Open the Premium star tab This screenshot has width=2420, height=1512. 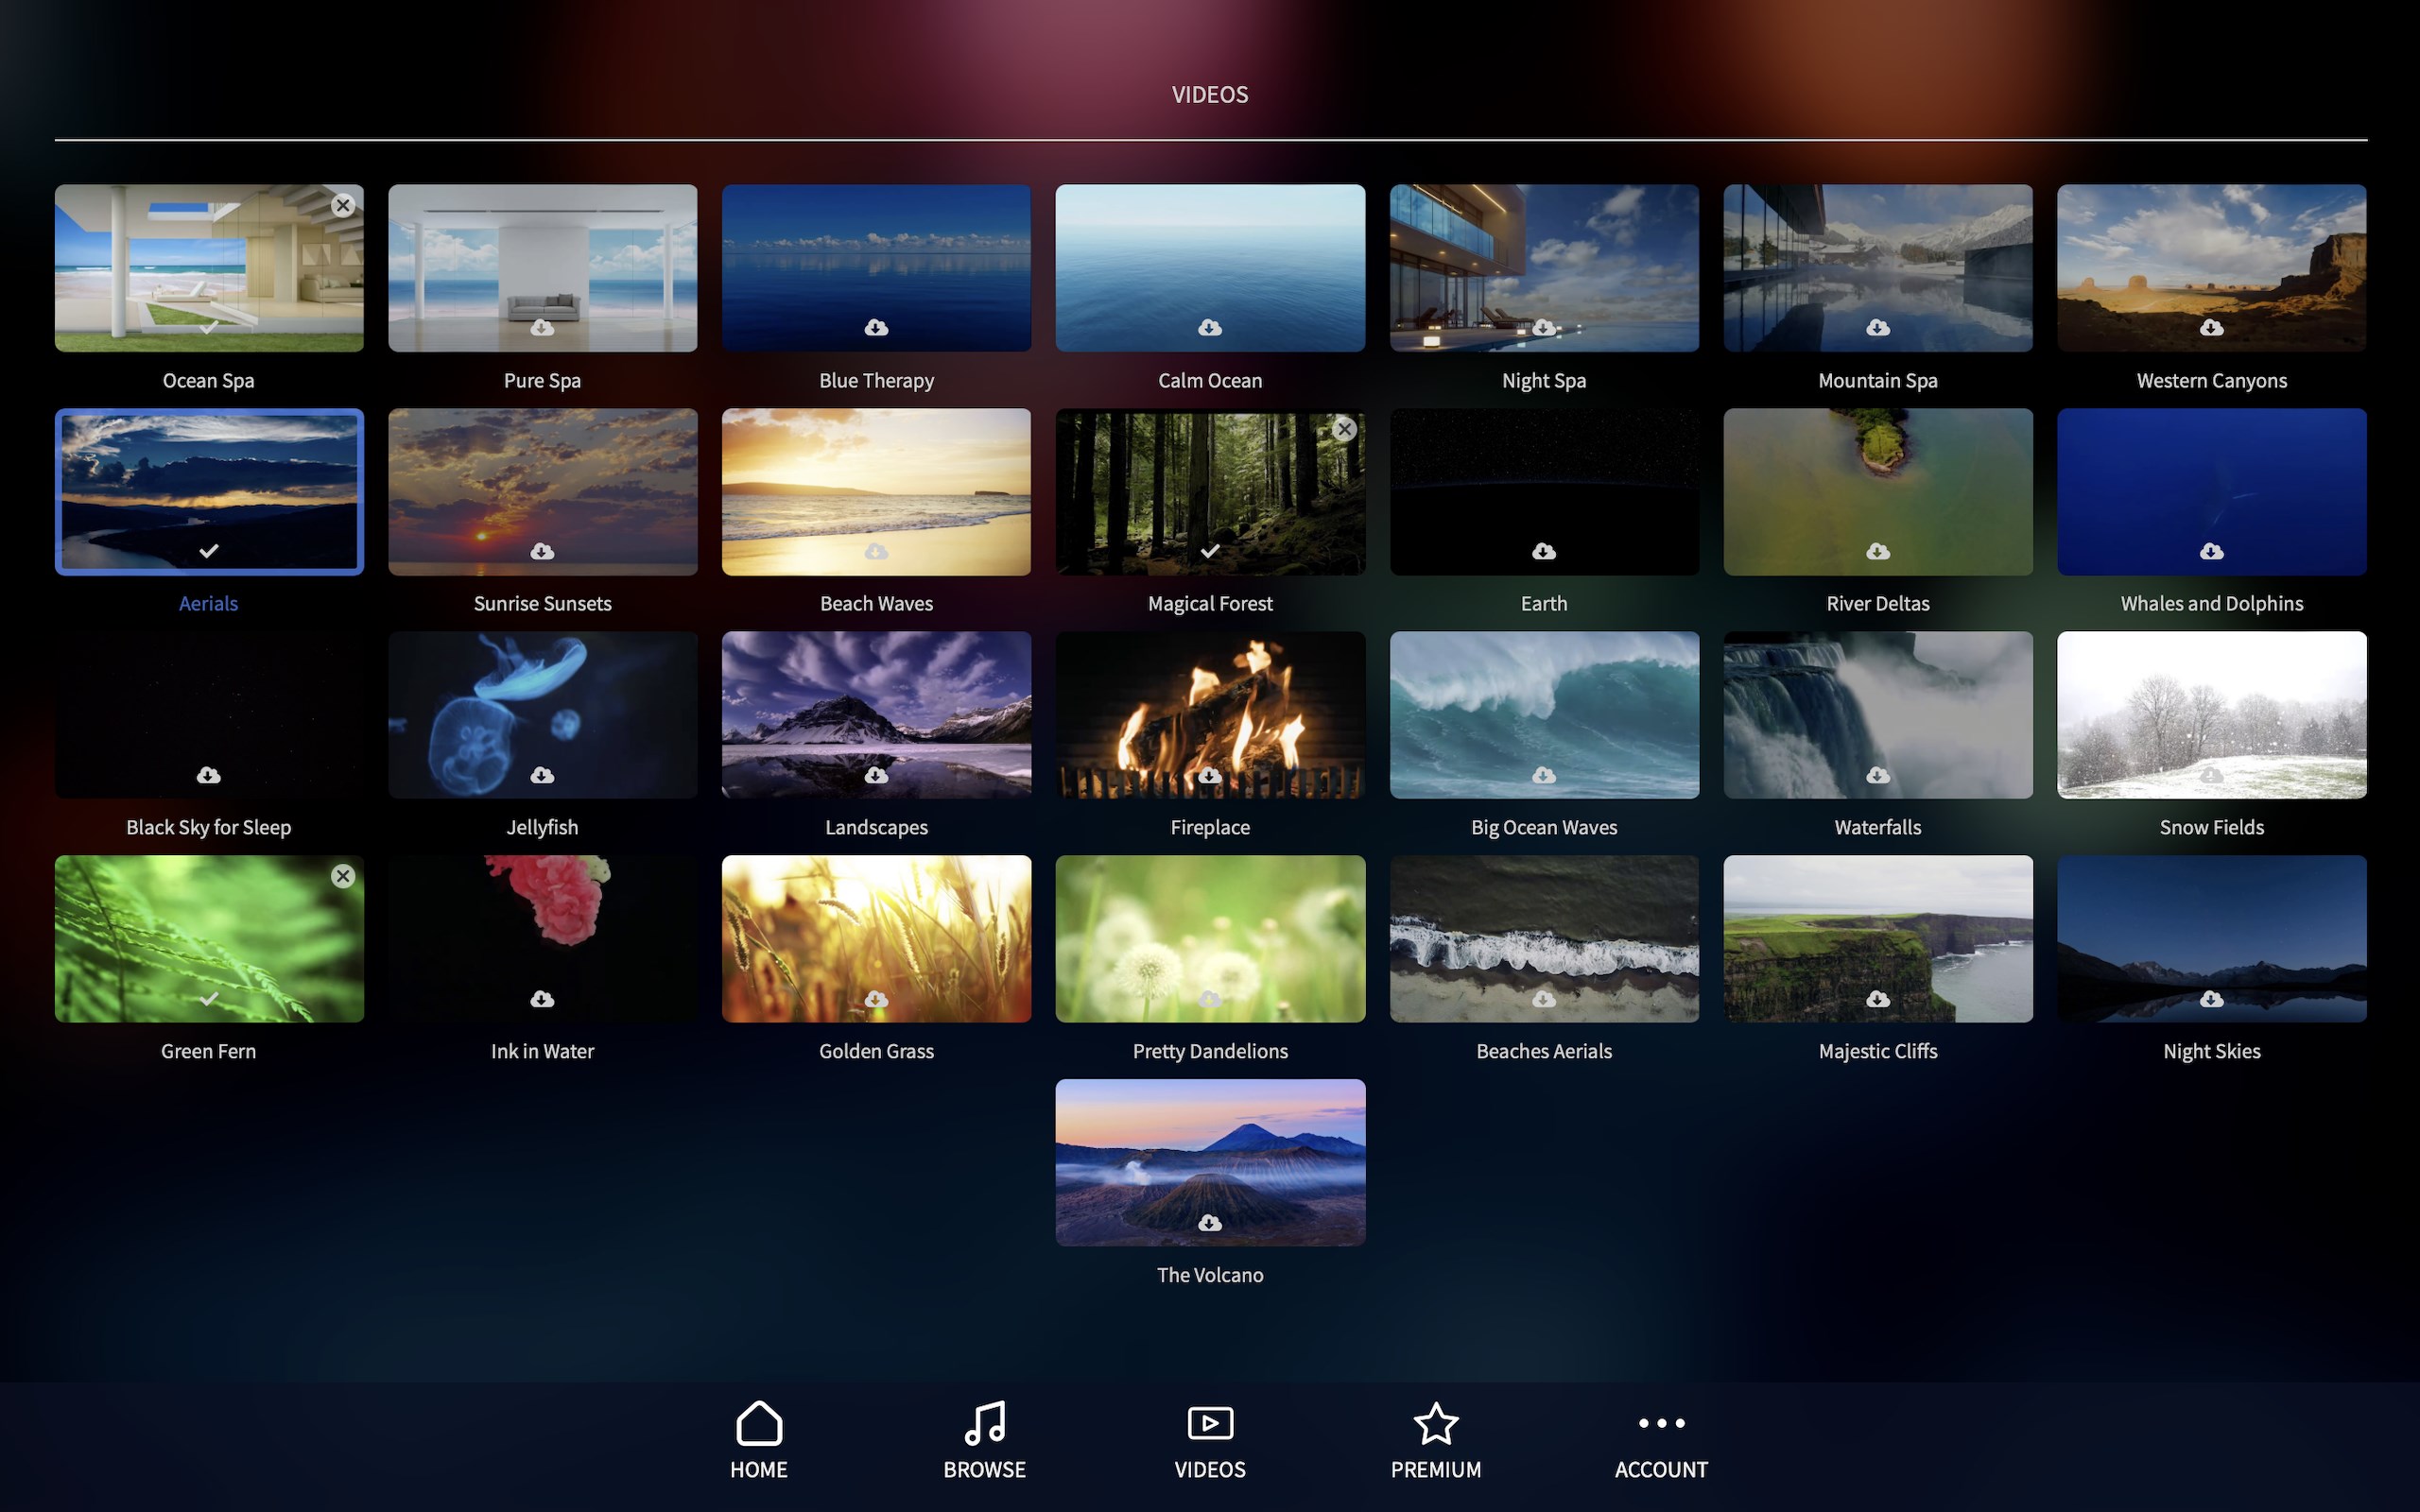[1436, 1440]
